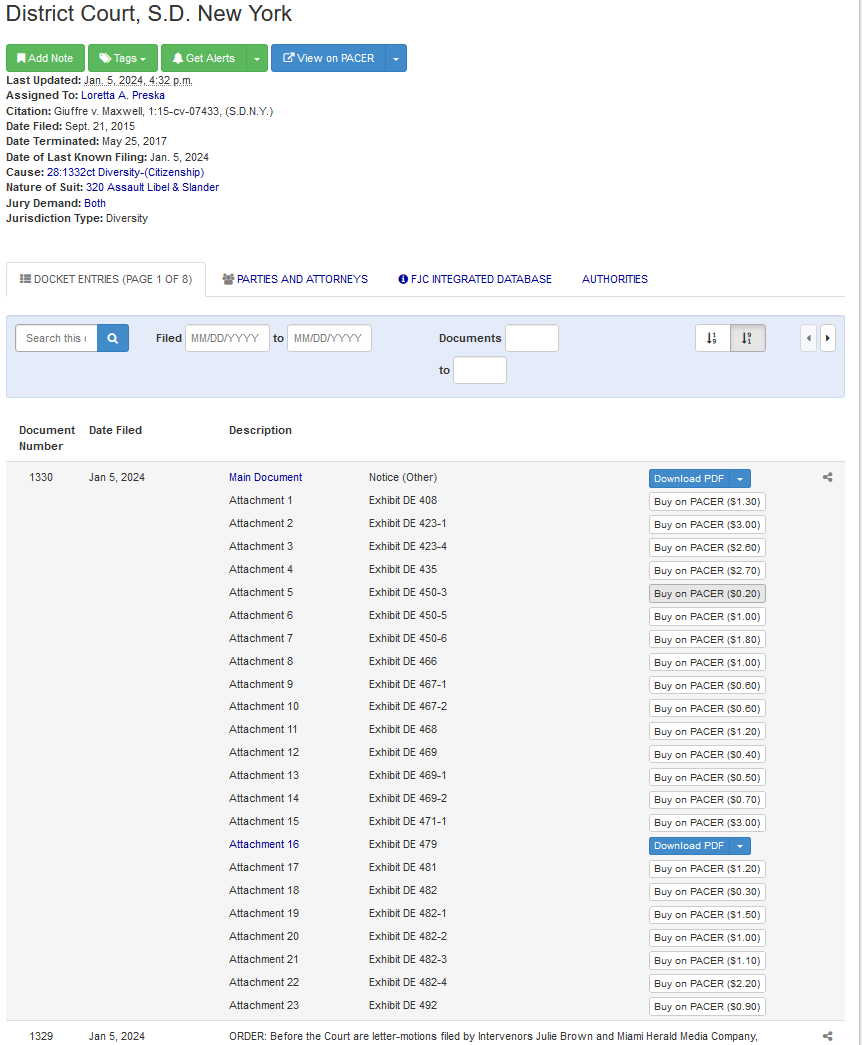Buy Attachment 18 on PACER ($0.30)
The width and height of the screenshot is (862, 1045).
point(707,892)
